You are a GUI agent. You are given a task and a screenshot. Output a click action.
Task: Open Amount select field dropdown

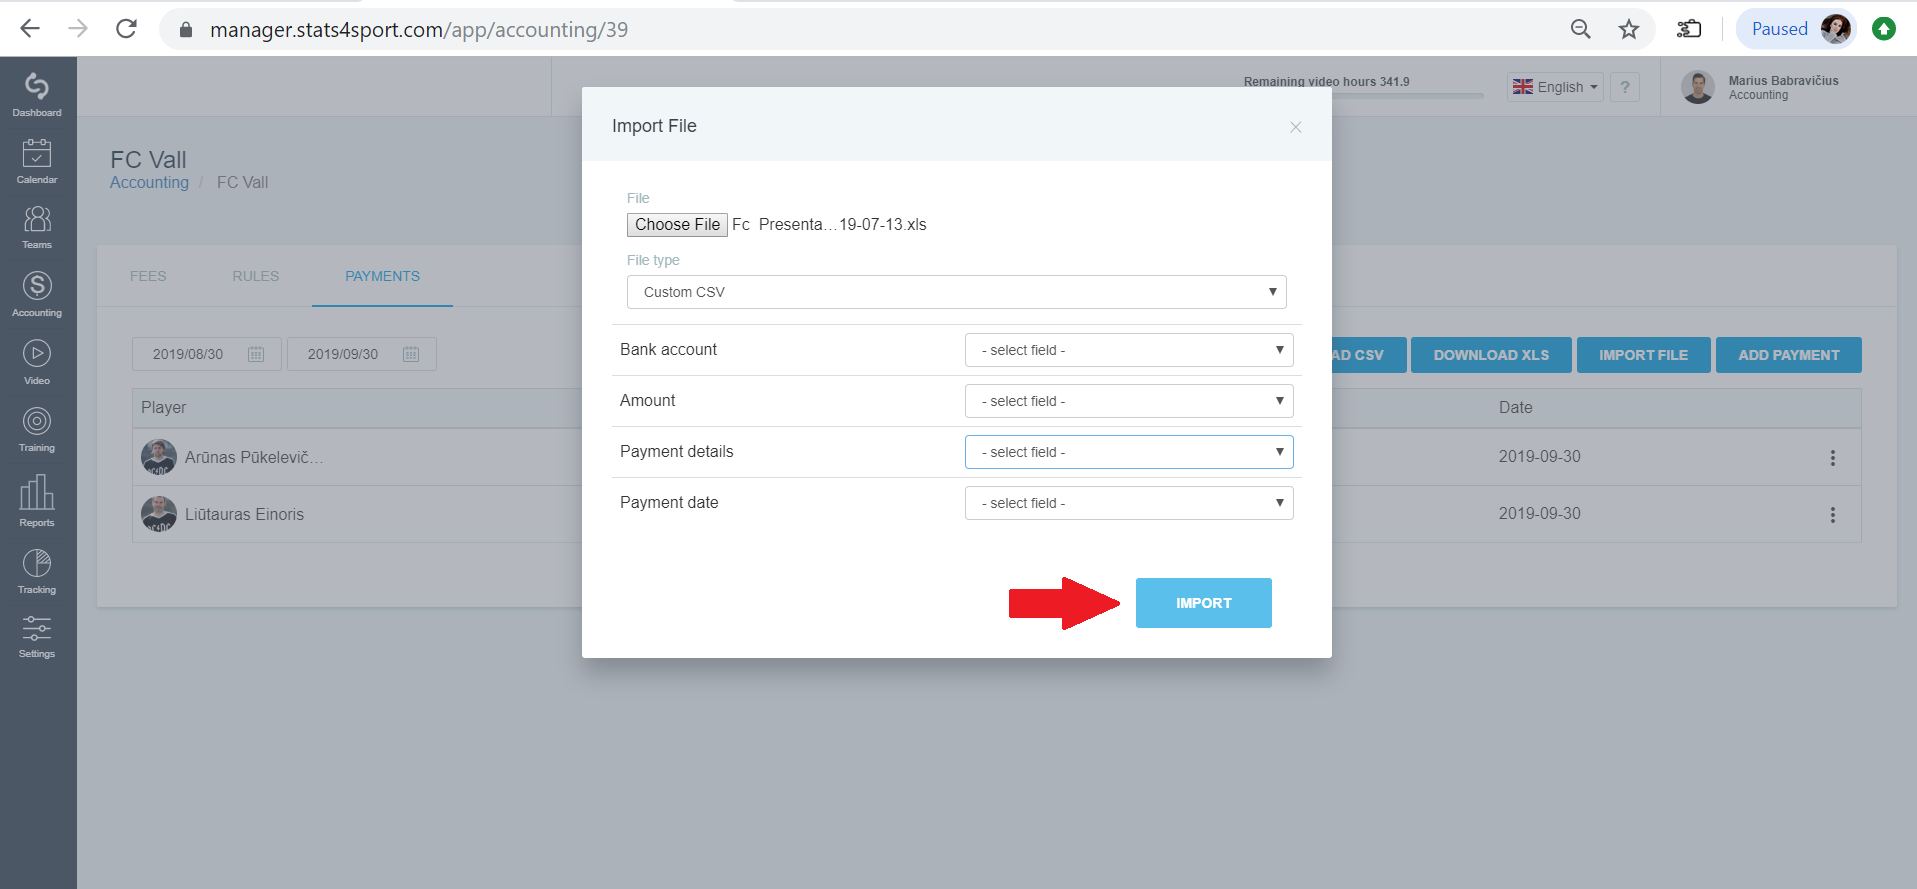pyautogui.click(x=1129, y=401)
